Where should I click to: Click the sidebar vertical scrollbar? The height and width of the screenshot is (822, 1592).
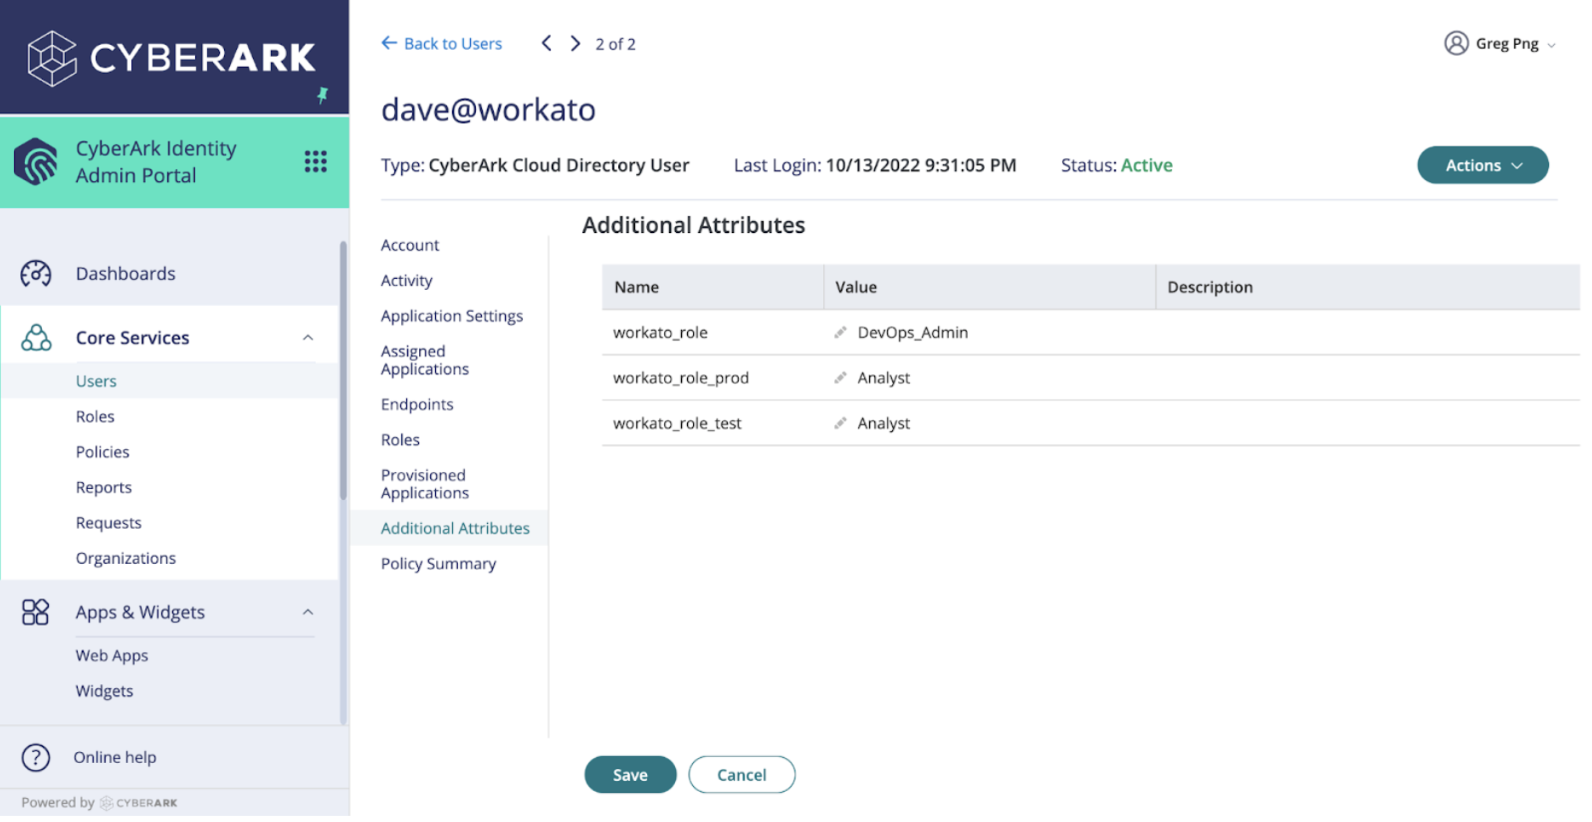[x=343, y=370]
